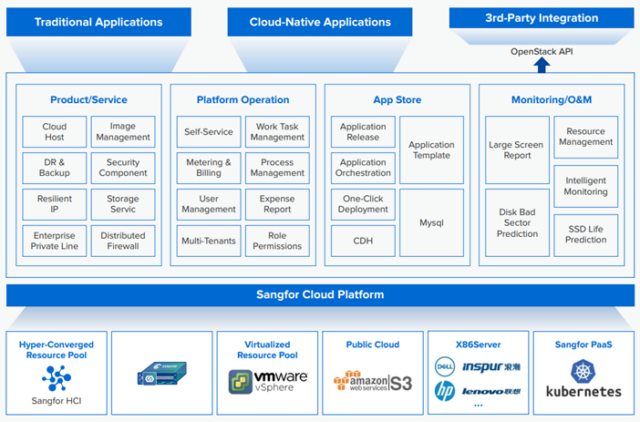Click the Cloud Host box
640x422 pixels.
(54, 132)
